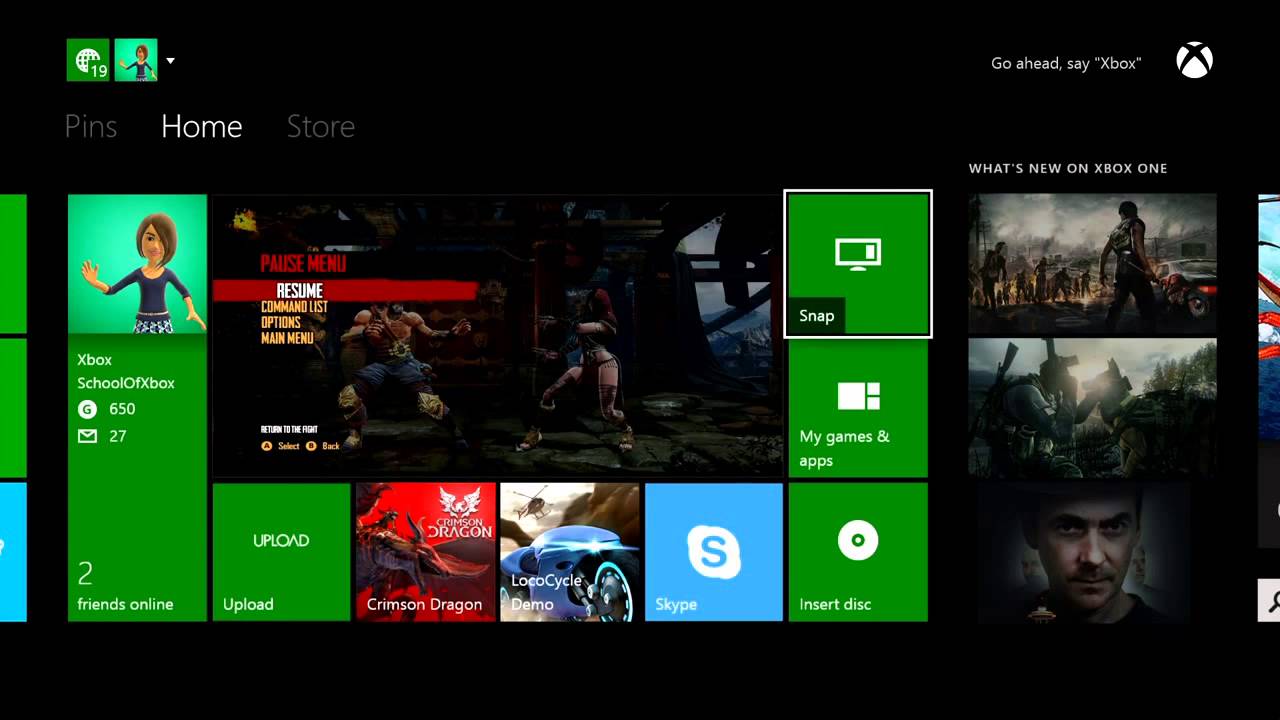Open My games & apps tile
Screen dimensions: 1280x720
point(858,408)
